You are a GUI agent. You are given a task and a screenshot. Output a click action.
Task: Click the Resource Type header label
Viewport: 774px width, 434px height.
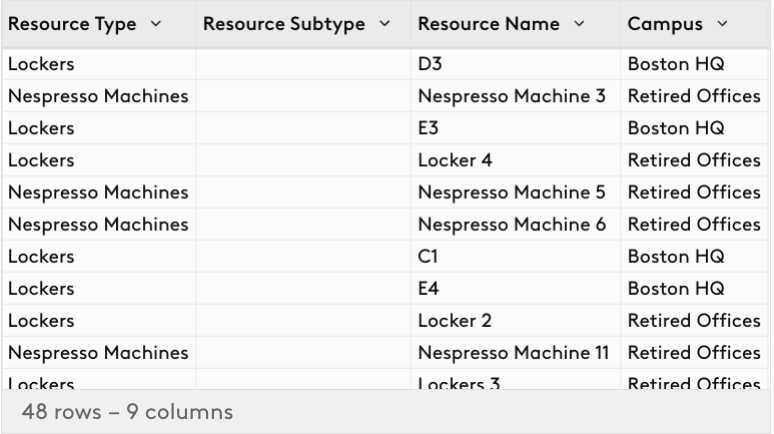click(72, 24)
